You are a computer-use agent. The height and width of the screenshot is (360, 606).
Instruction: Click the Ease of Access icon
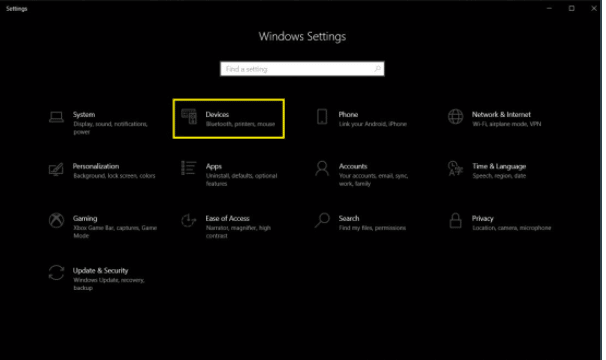(x=189, y=220)
